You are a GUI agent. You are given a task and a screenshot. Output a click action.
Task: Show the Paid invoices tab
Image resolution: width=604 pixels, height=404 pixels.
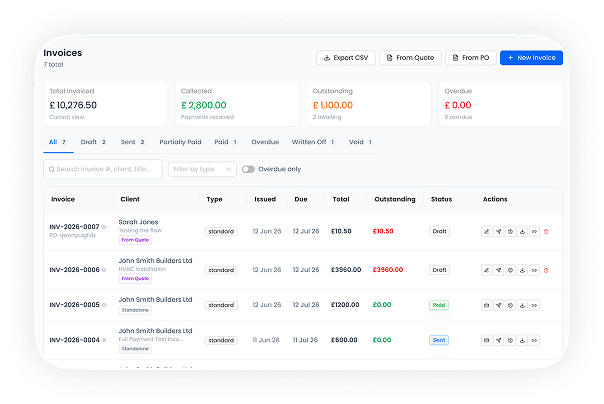tap(226, 142)
